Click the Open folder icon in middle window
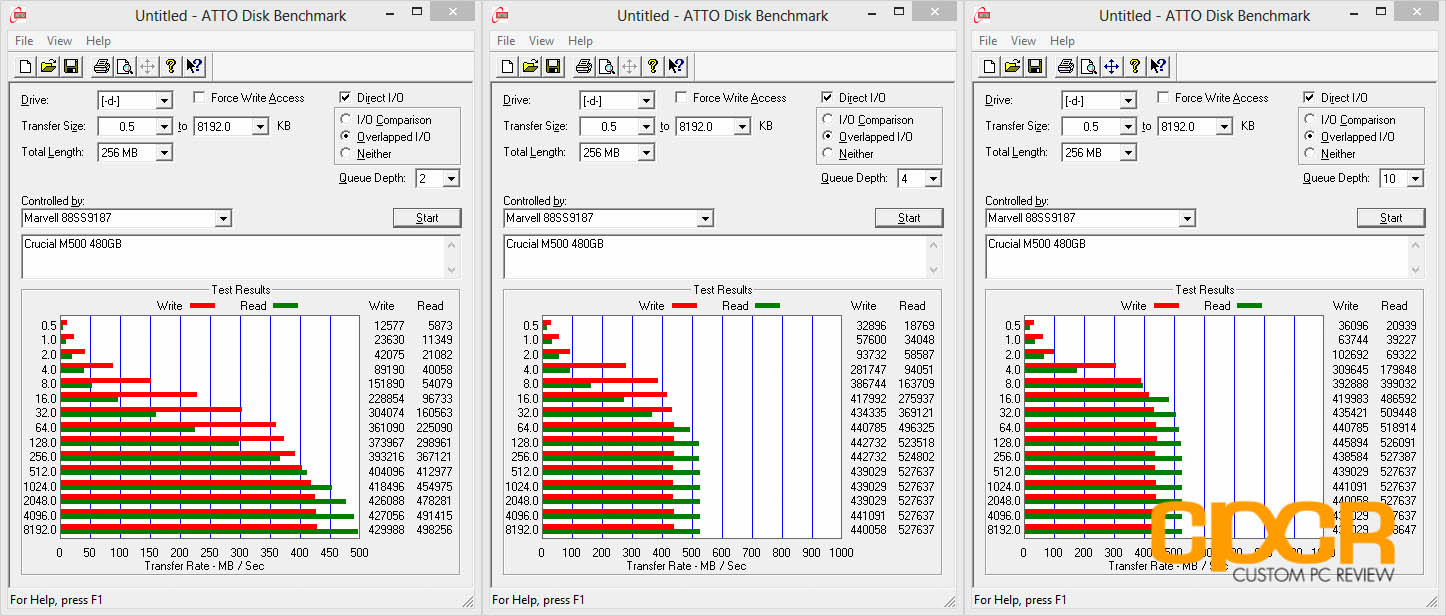Screen dimensions: 1446x616 coord(530,66)
